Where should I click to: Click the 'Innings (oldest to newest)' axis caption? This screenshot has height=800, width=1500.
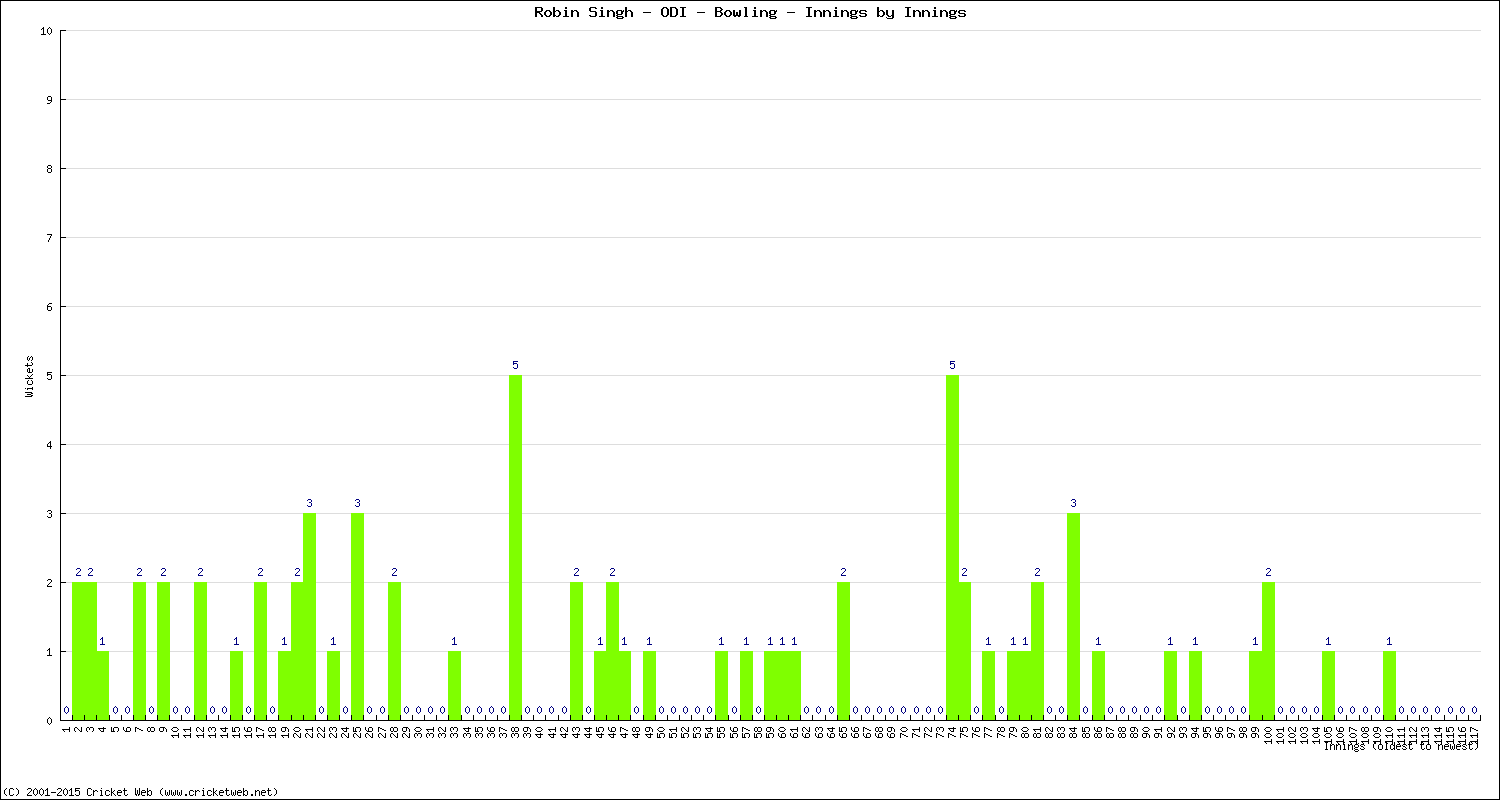pyautogui.click(x=1401, y=746)
